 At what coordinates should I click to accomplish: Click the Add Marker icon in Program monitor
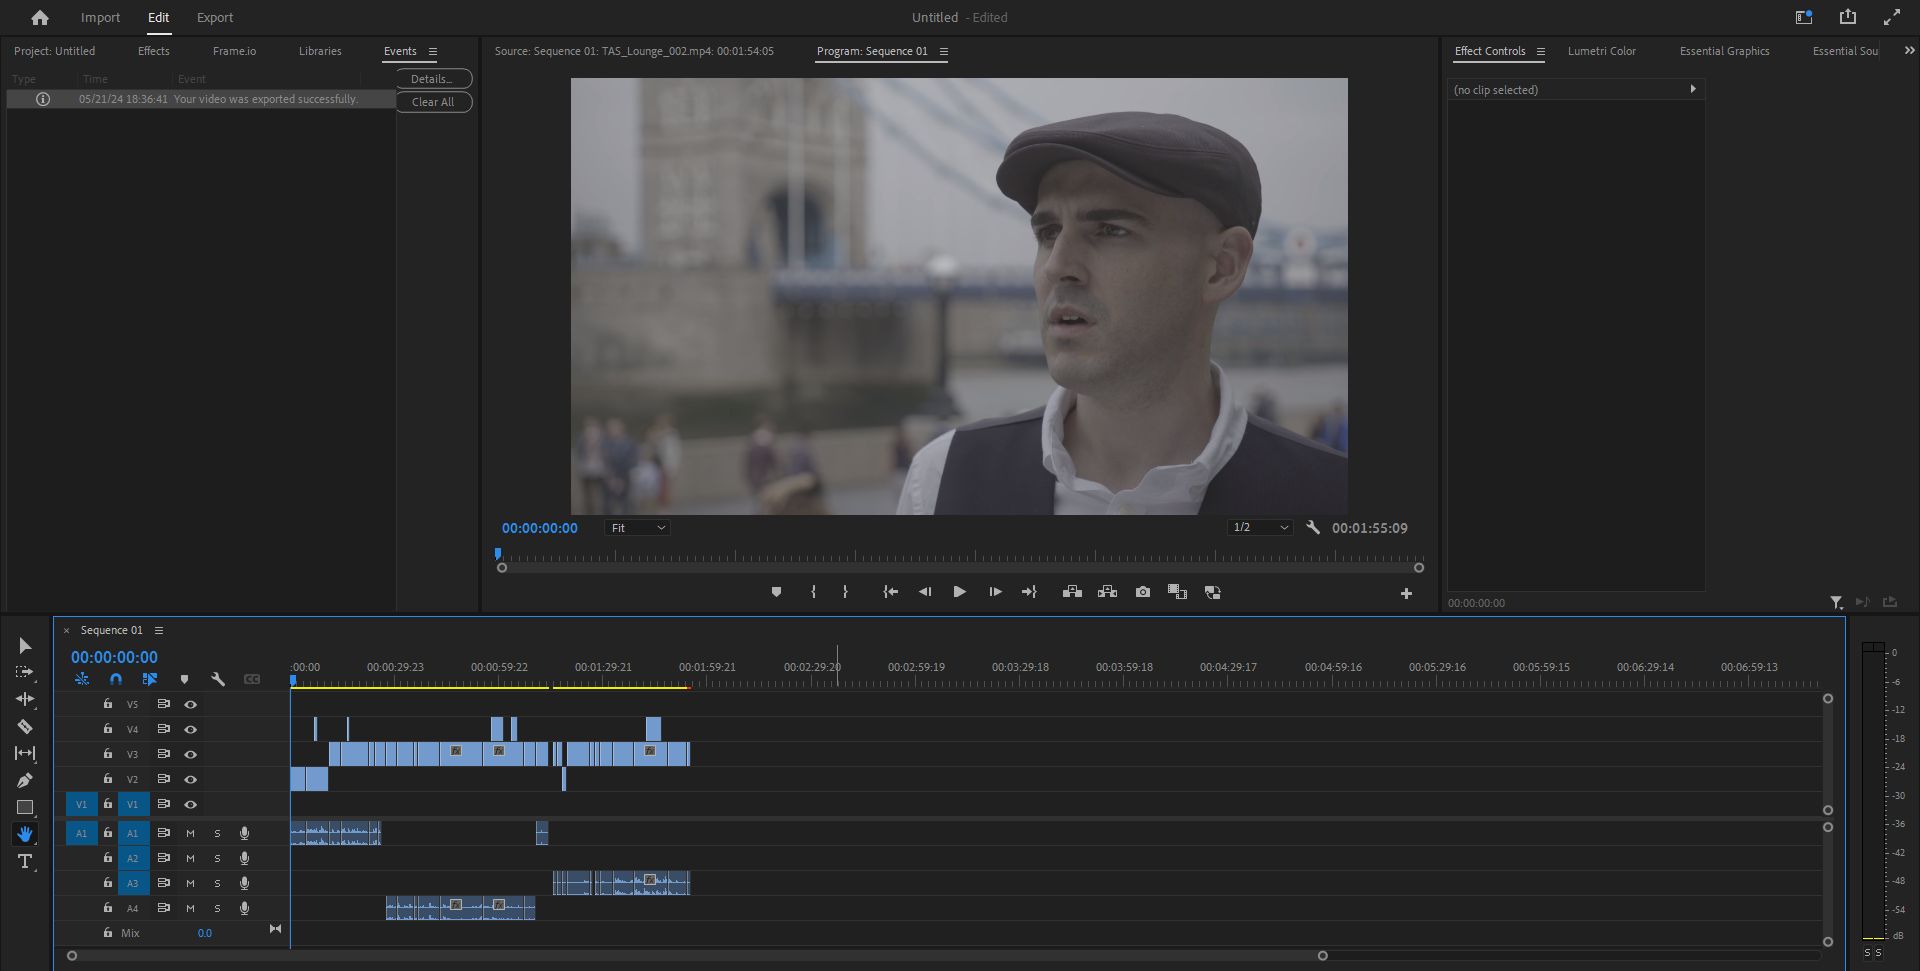coord(776,592)
